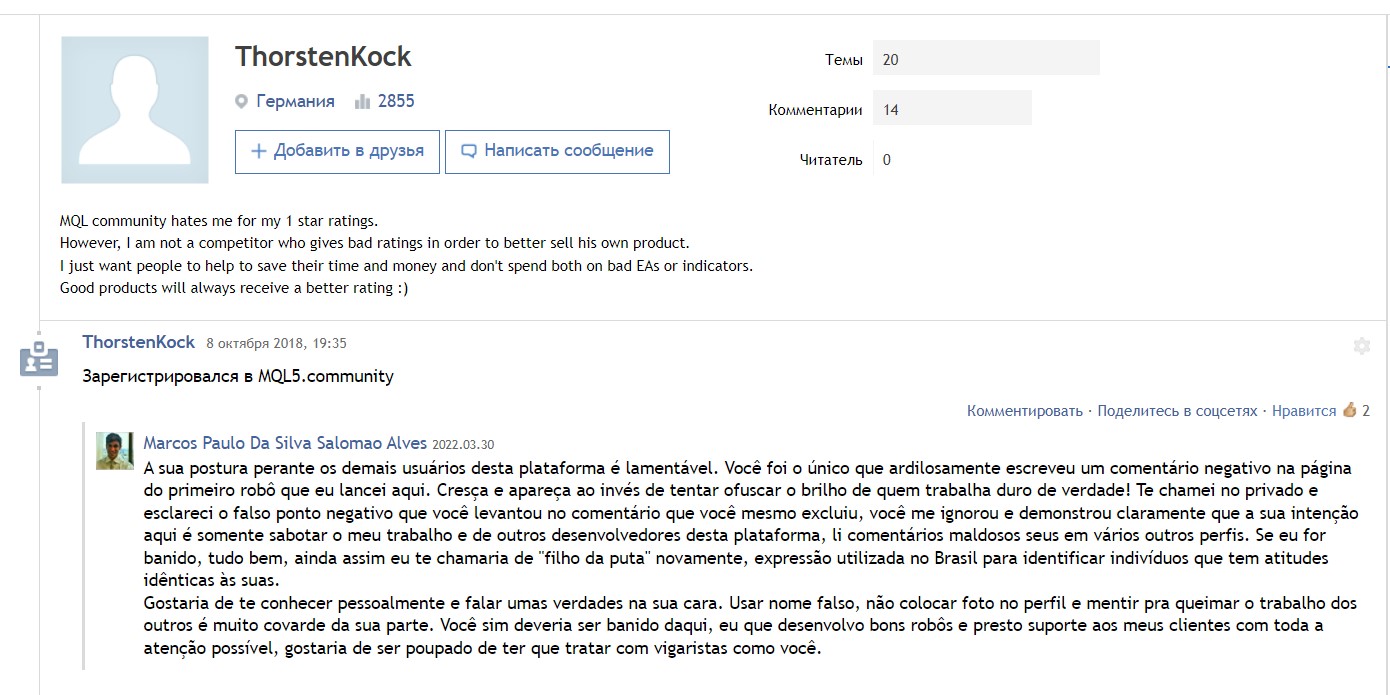Image resolution: width=1390 pixels, height=695 pixels.
Task: Click the ThorstenKock profile name heading
Action: pos(323,56)
